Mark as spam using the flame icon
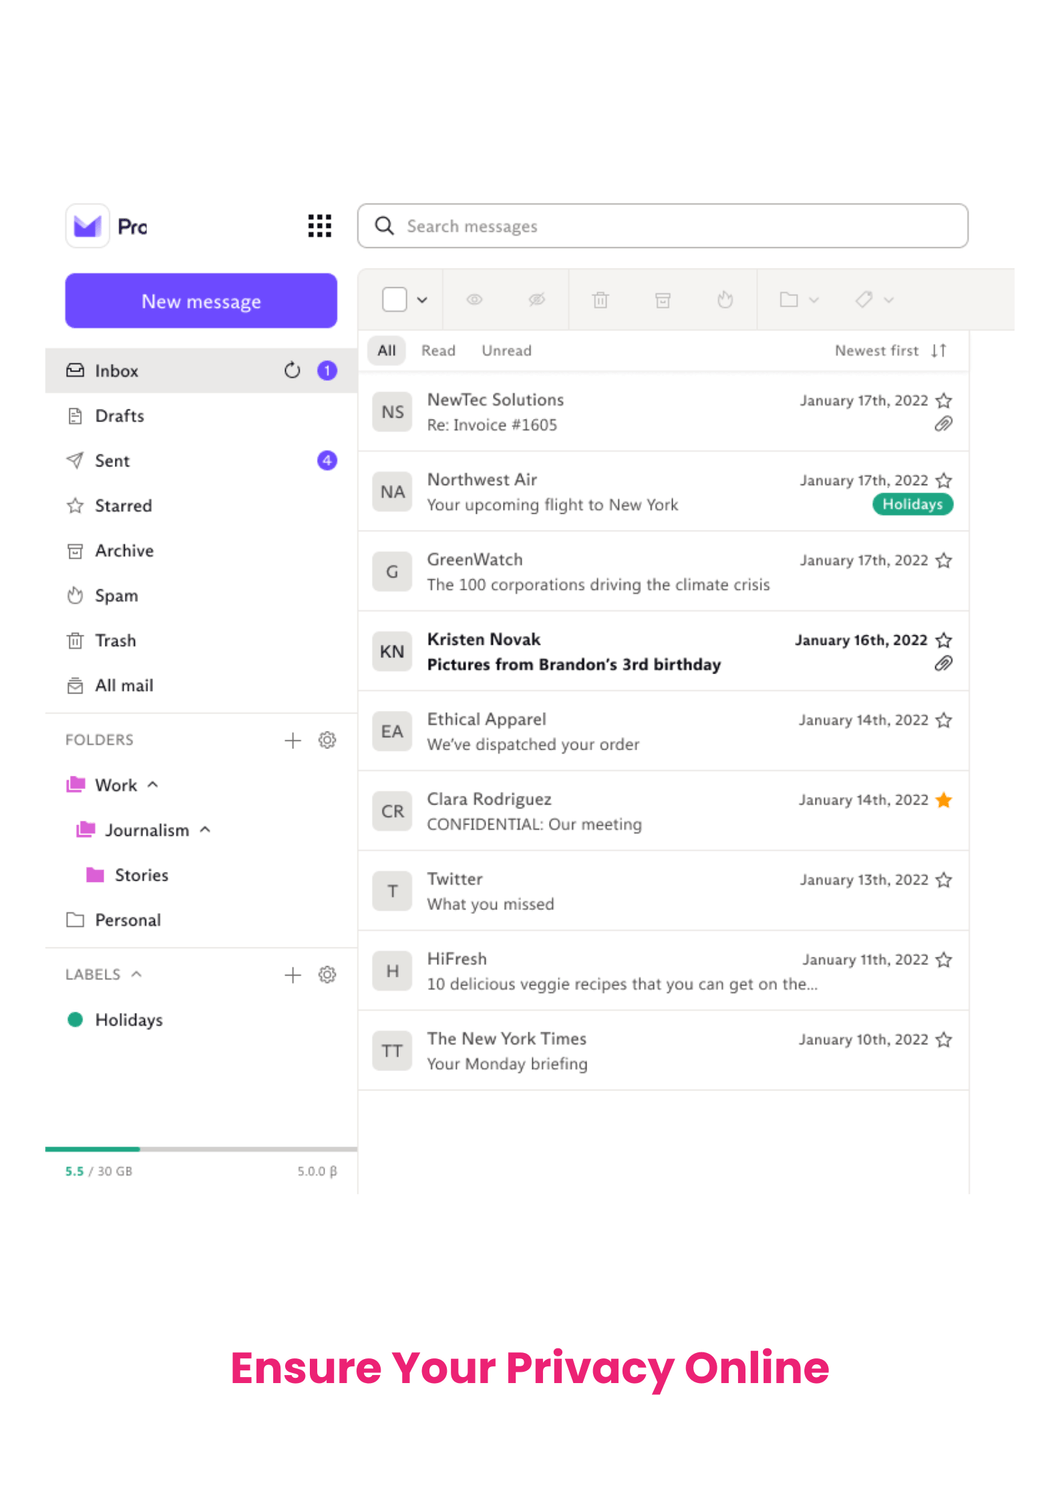The width and height of the screenshot is (1060, 1500). pyautogui.click(x=725, y=300)
